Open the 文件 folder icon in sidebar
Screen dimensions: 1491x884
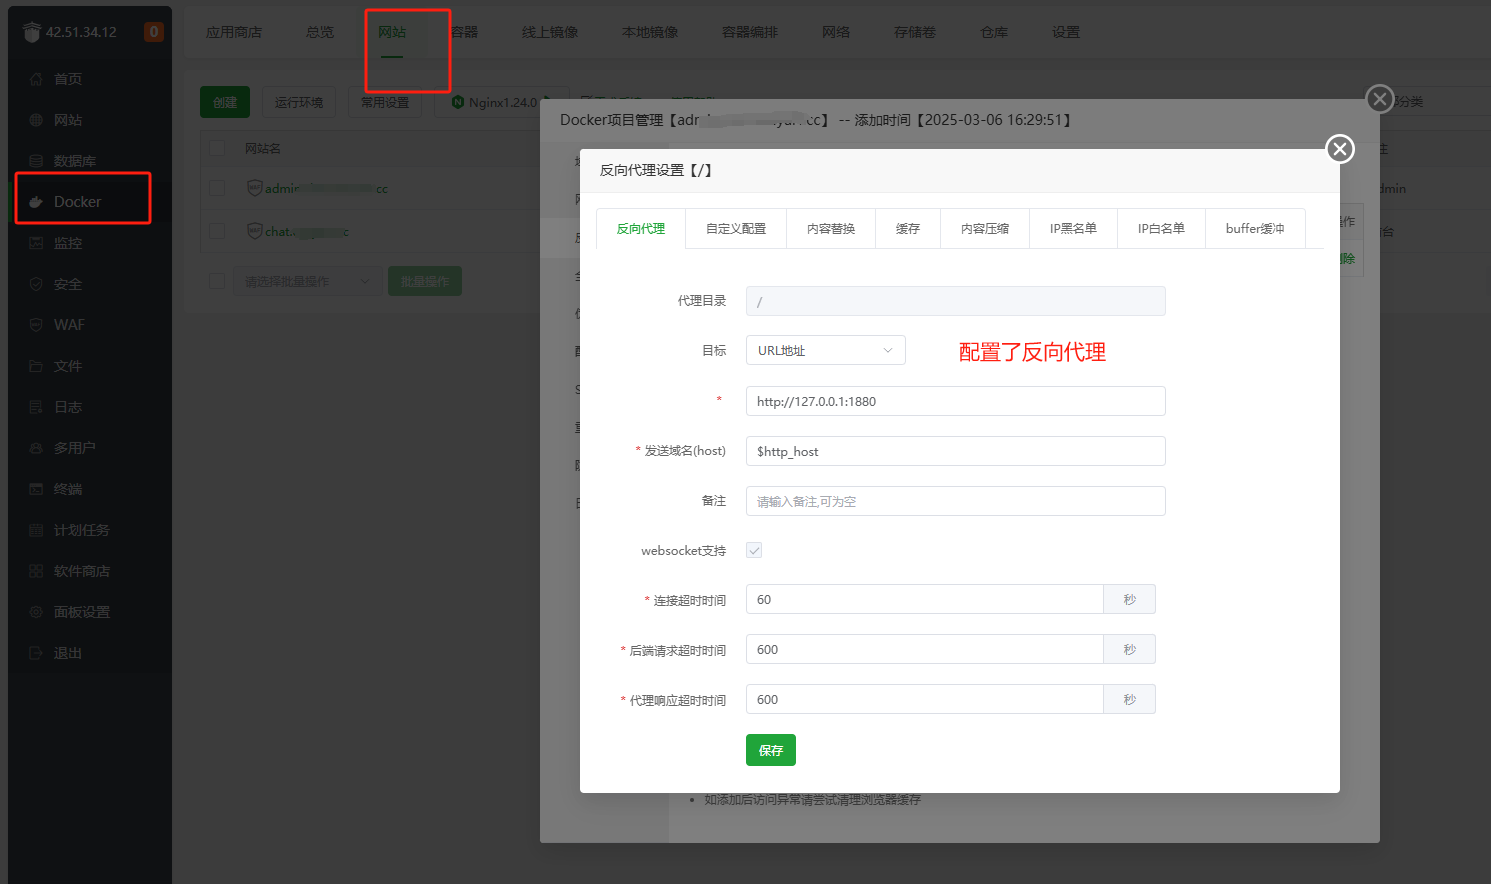tap(36, 366)
